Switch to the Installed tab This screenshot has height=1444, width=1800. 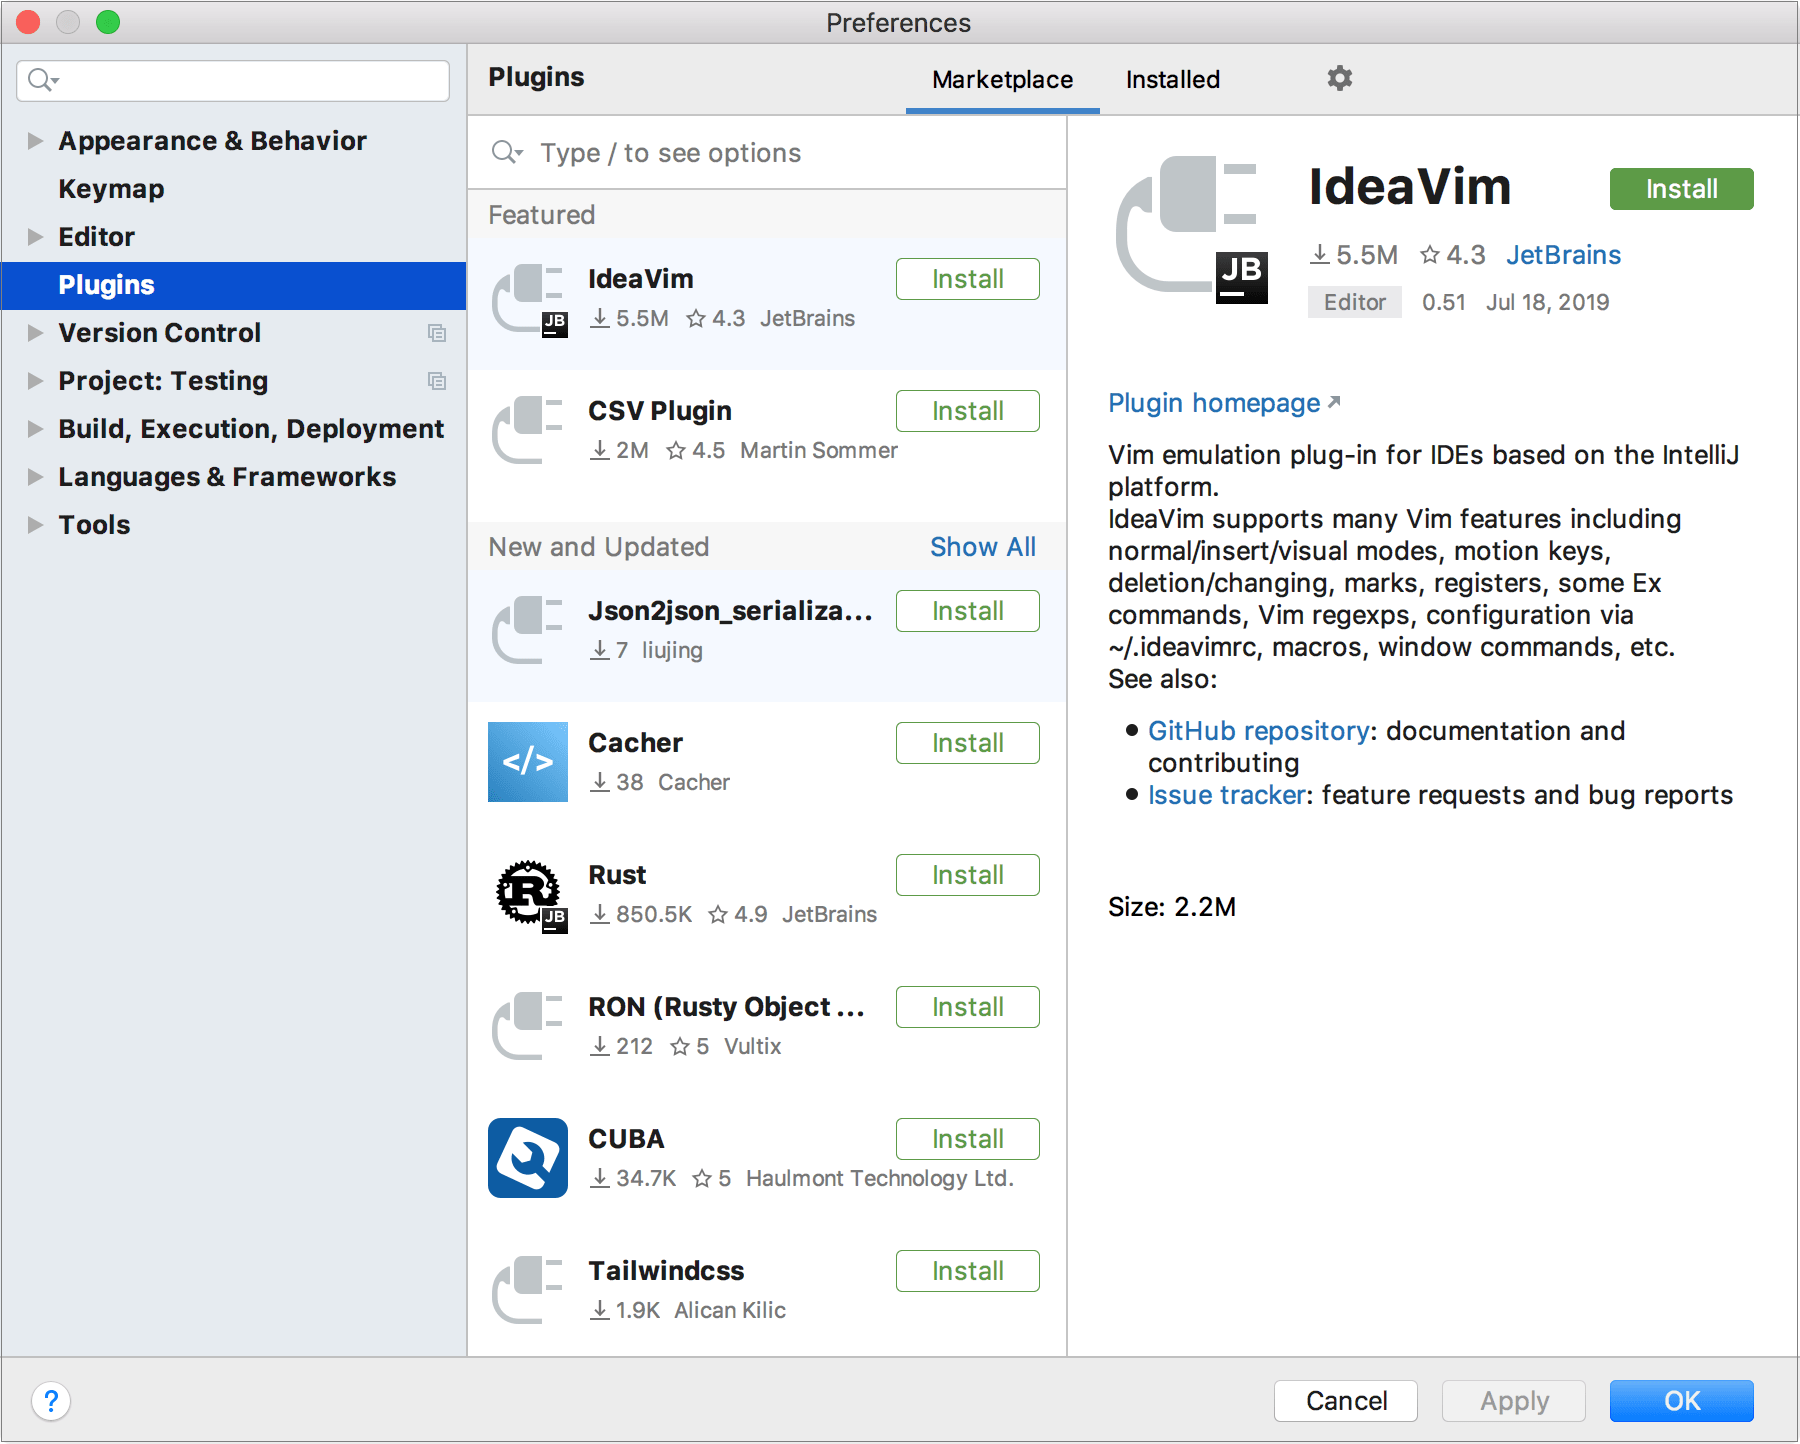tap(1172, 79)
